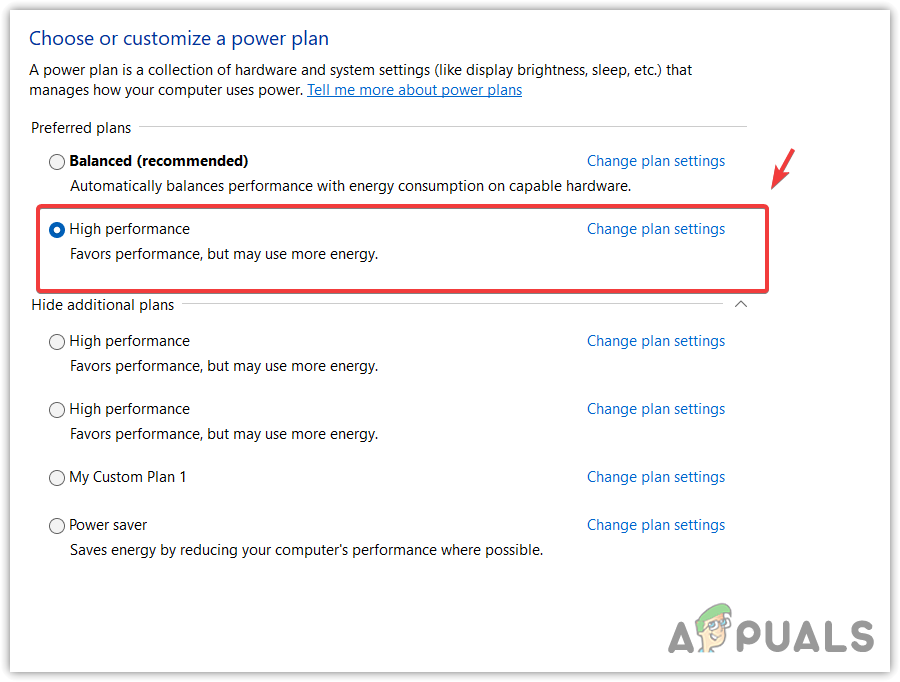Change plan settings for first additional High performance
900x682 pixels.
655,341
